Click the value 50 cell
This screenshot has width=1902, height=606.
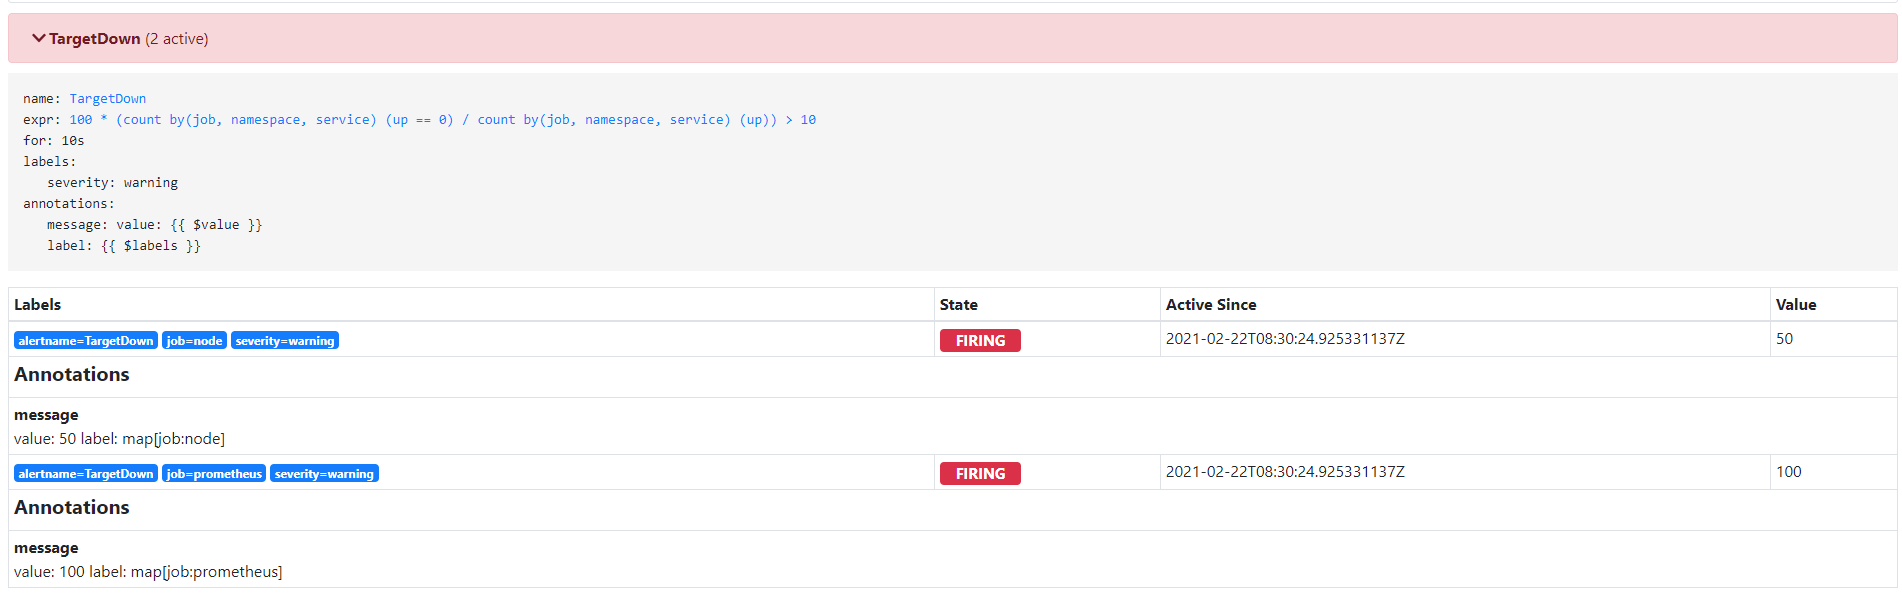coord(1784,339)
